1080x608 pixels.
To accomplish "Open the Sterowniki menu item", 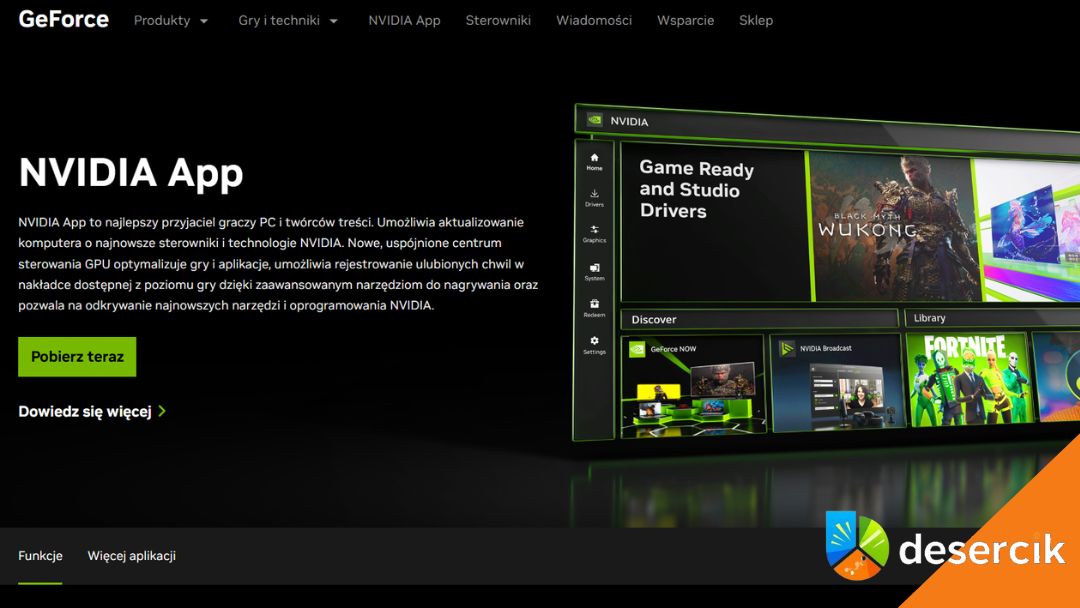I will [498, 20].
